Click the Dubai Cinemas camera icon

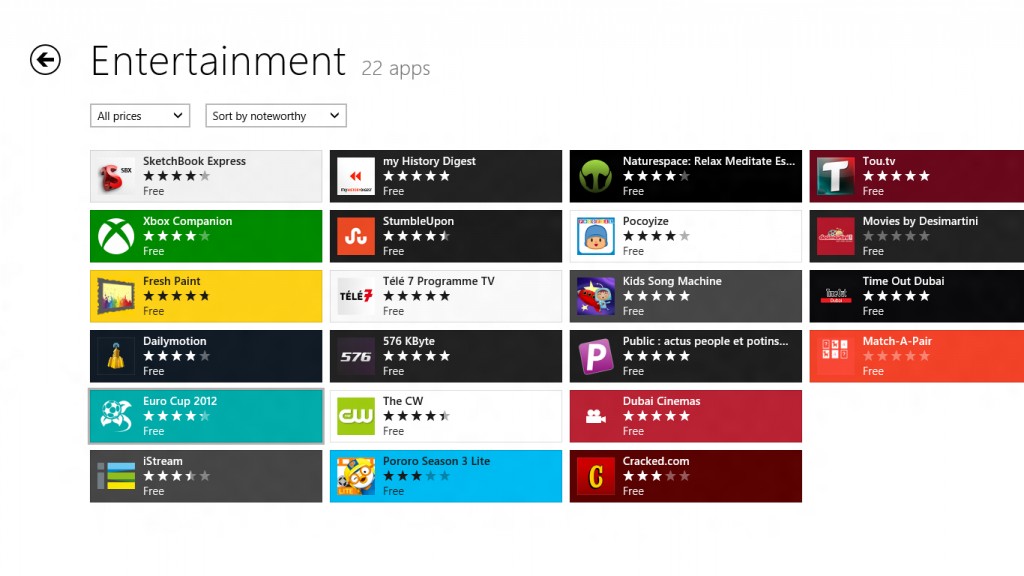[596, 417]
